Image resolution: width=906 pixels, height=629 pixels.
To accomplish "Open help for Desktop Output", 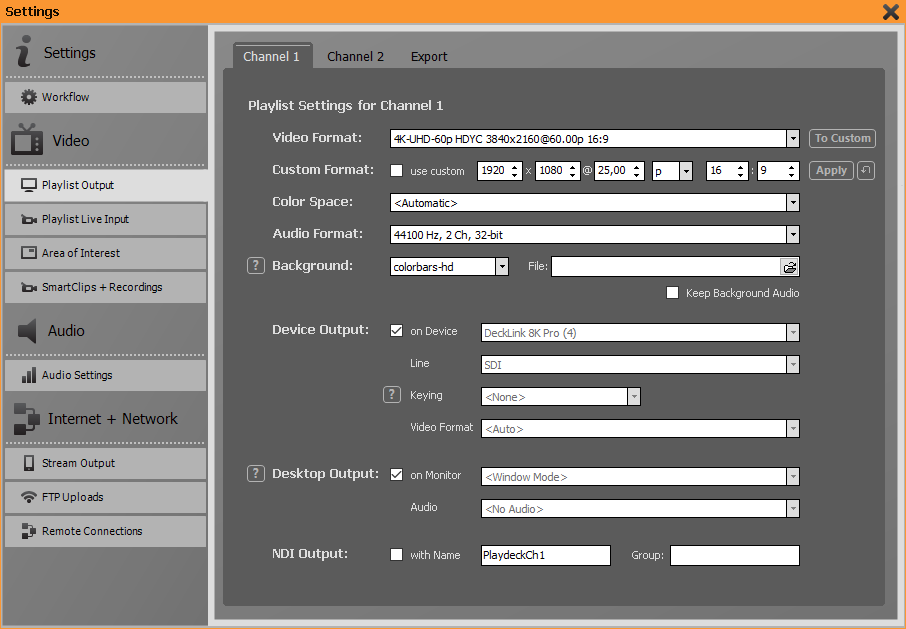I will point(256,474).
